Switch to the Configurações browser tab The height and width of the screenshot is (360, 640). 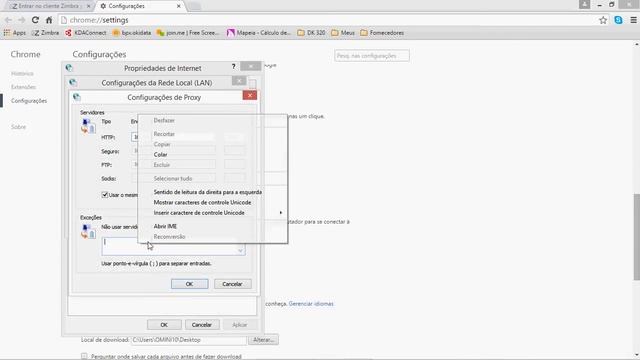coord(140,6)
